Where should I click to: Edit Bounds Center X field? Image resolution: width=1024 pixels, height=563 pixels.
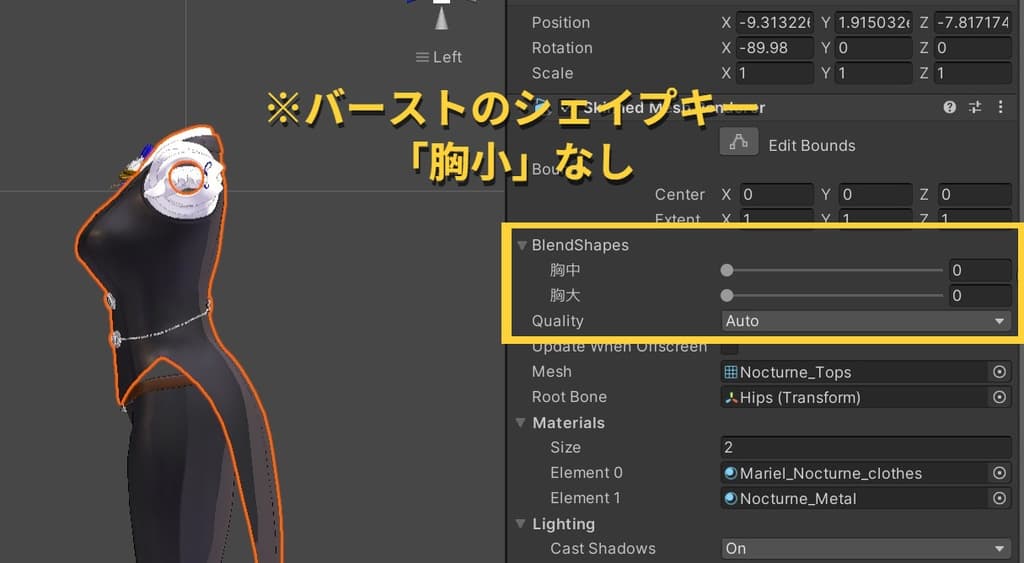(x=776, y=195)
